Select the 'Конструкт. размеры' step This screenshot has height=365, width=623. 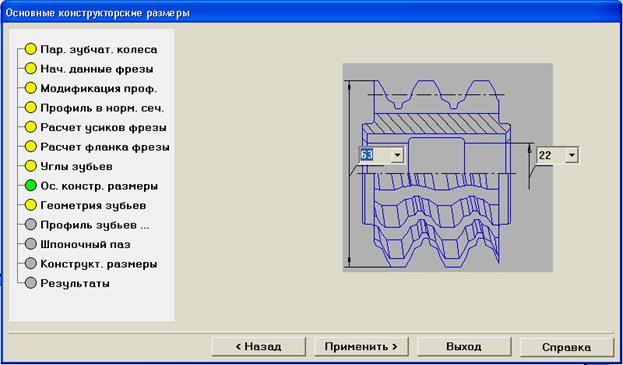coord(99,264)
